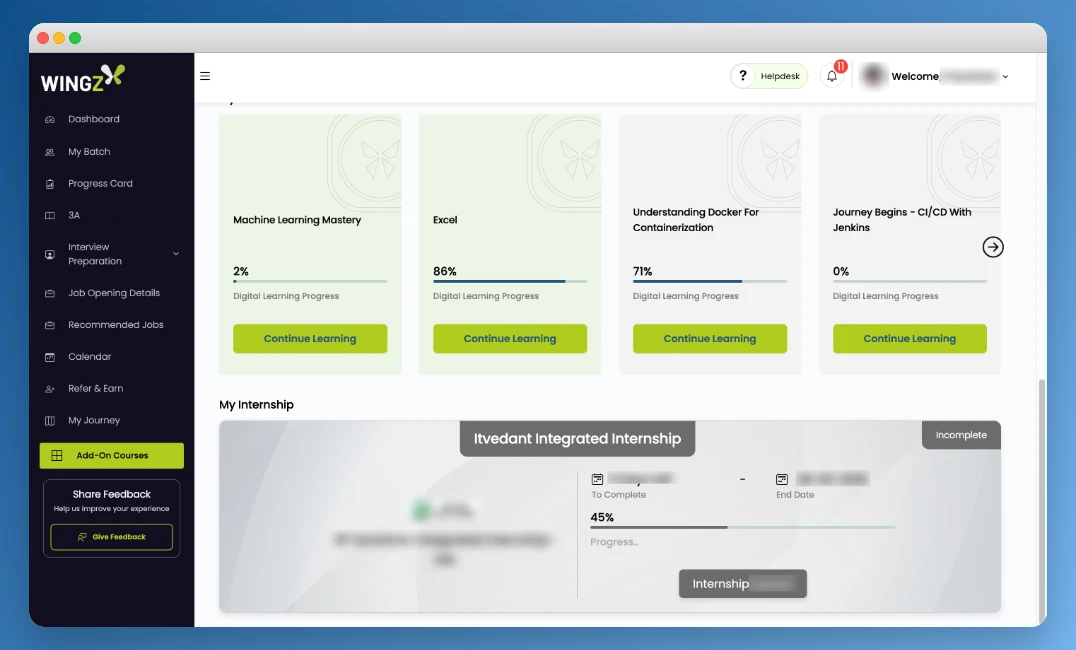Click the Progress Card icon

(50, 184)
